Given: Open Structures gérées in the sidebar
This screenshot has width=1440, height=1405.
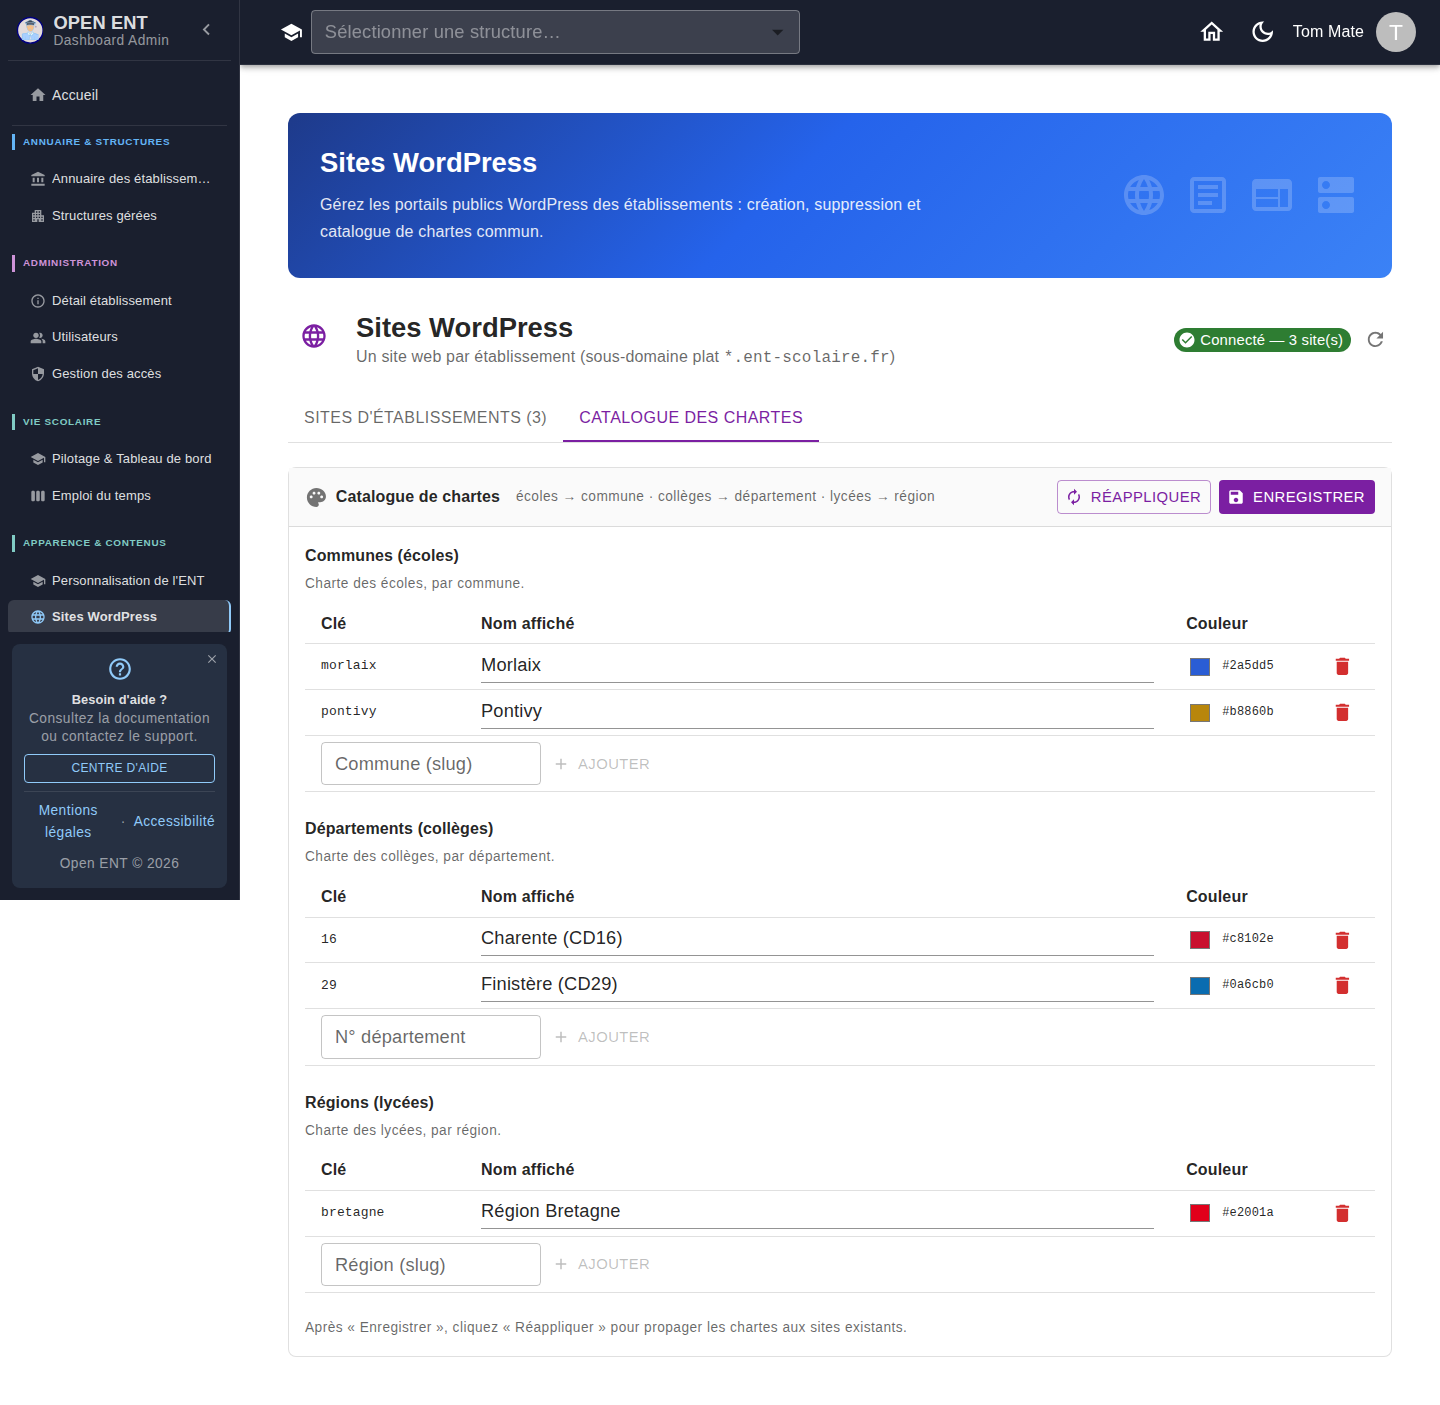Looking at the screenshot, I should [119, 216].
